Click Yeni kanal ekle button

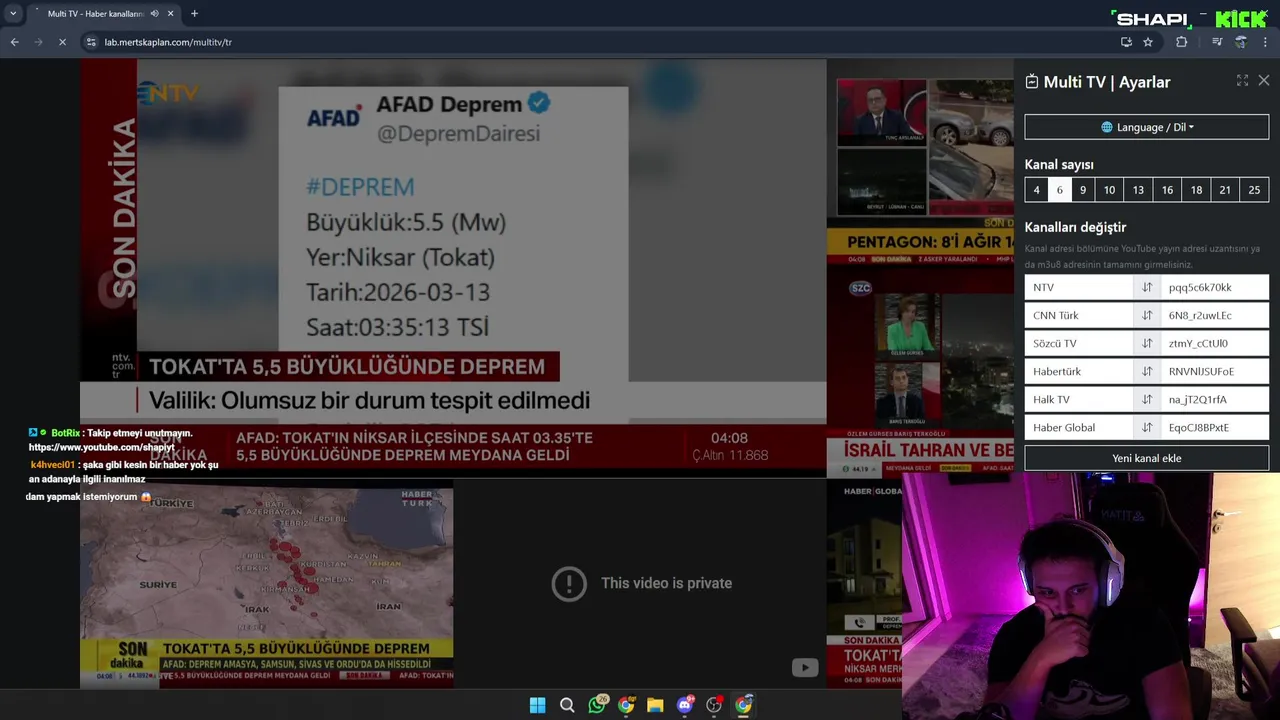tap(1147, 458)
